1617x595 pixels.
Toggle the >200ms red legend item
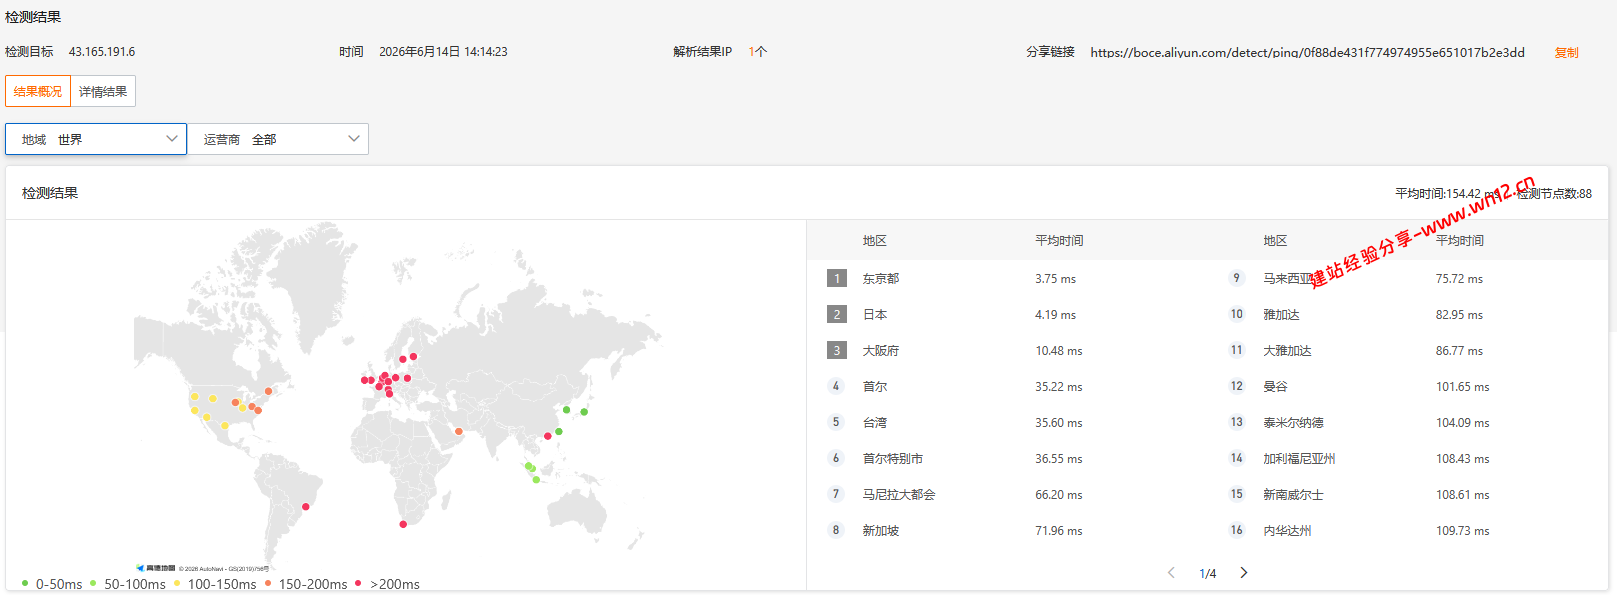(388, 584)
